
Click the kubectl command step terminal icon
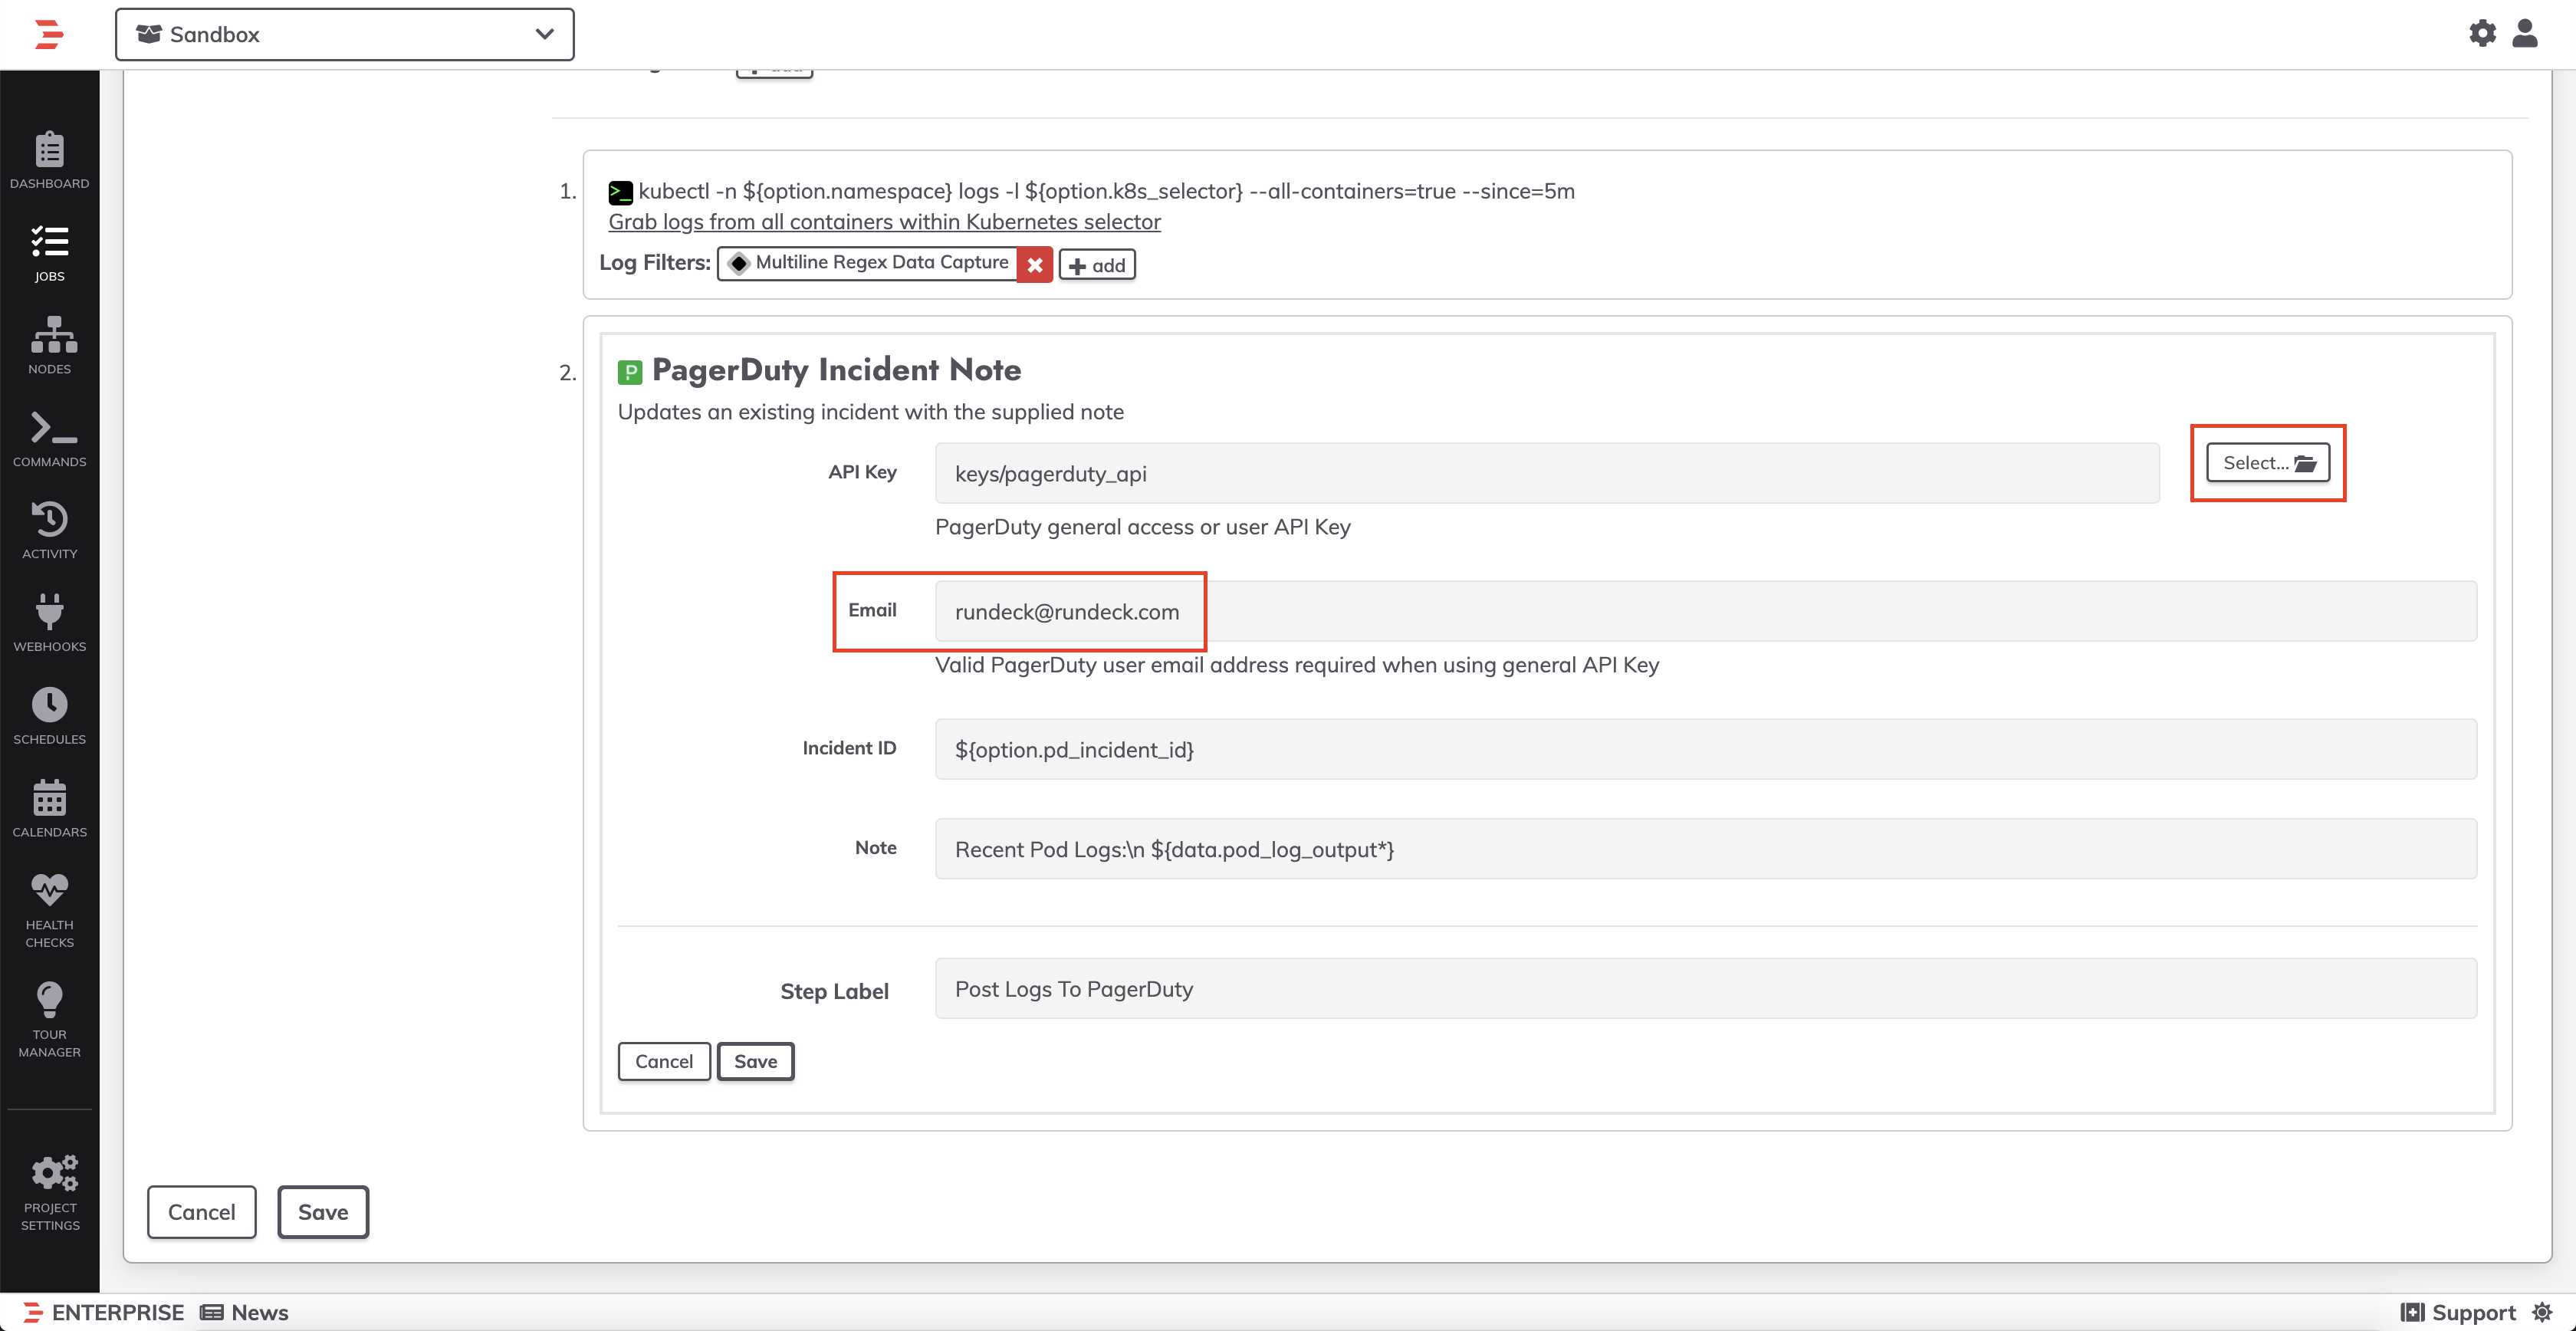(x=620, y=192)
